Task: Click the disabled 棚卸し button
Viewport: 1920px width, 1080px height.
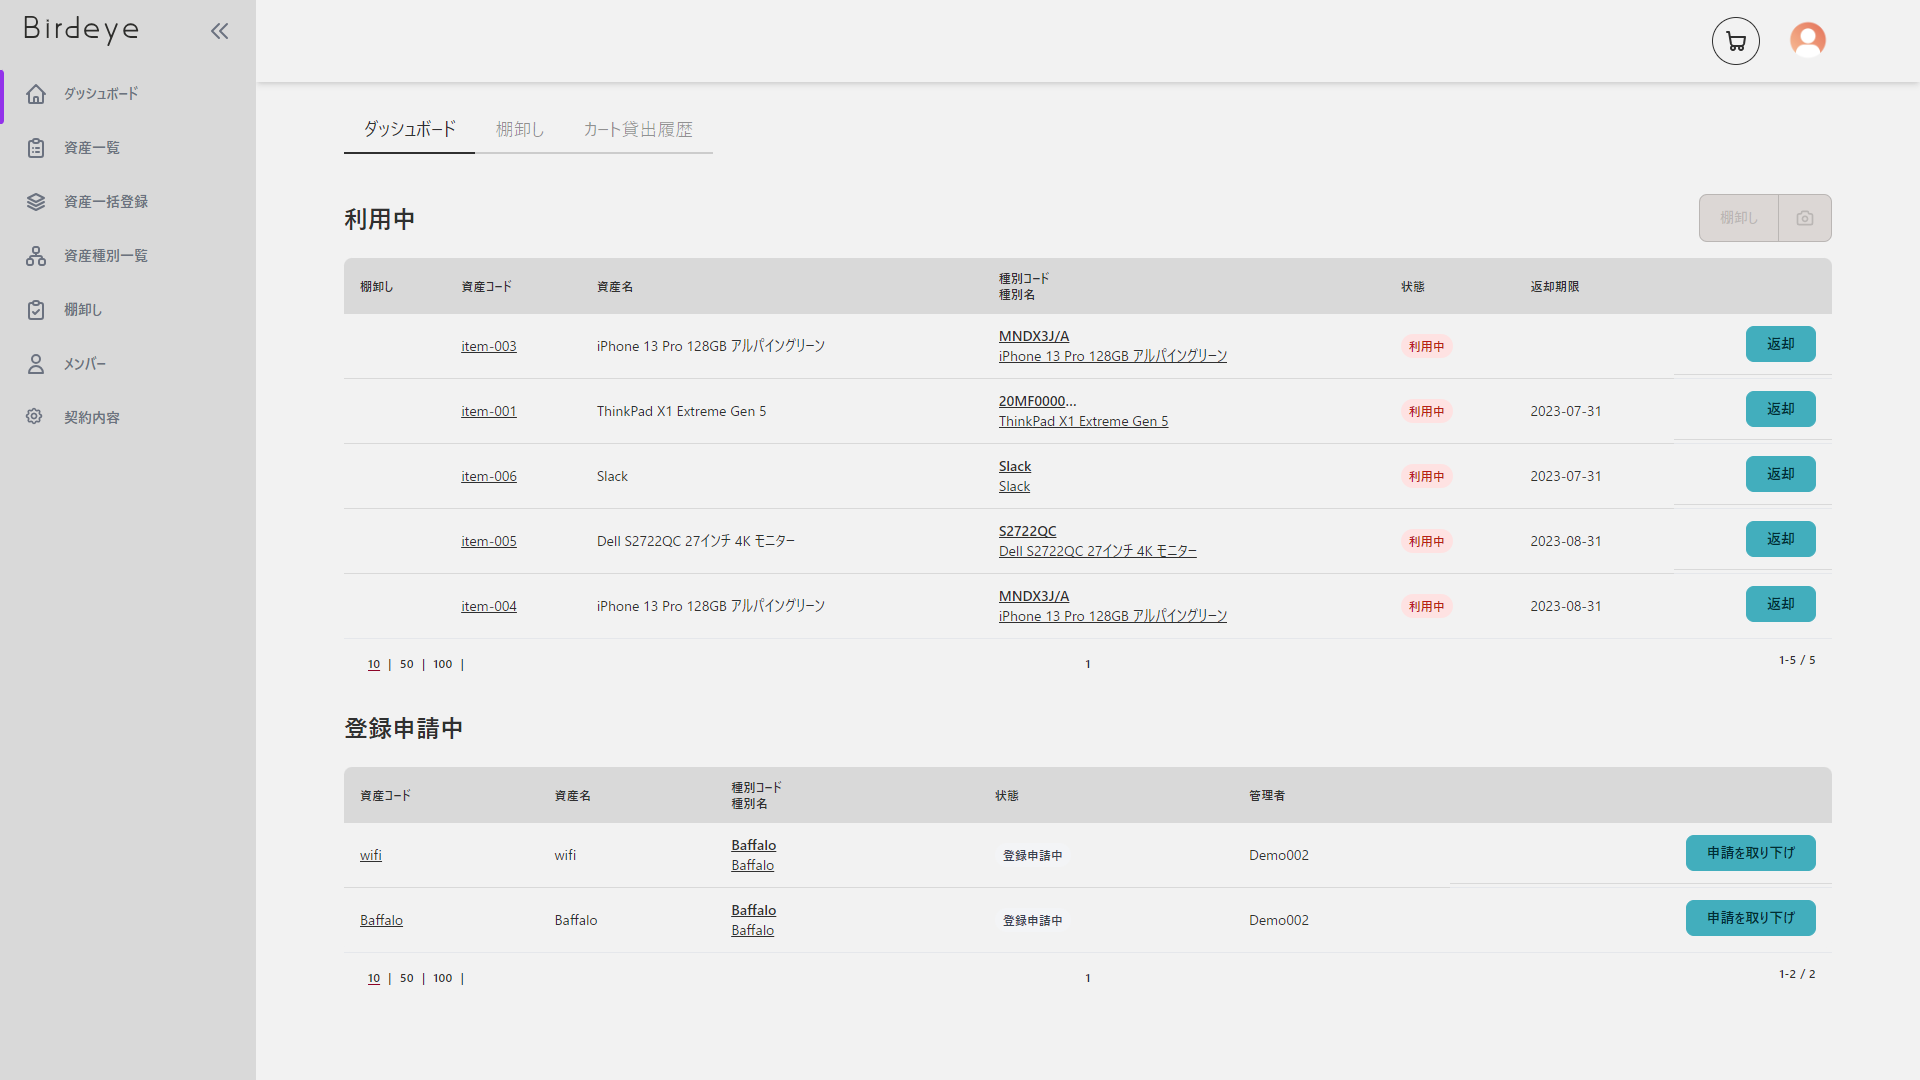Action: click(1738, 218)
